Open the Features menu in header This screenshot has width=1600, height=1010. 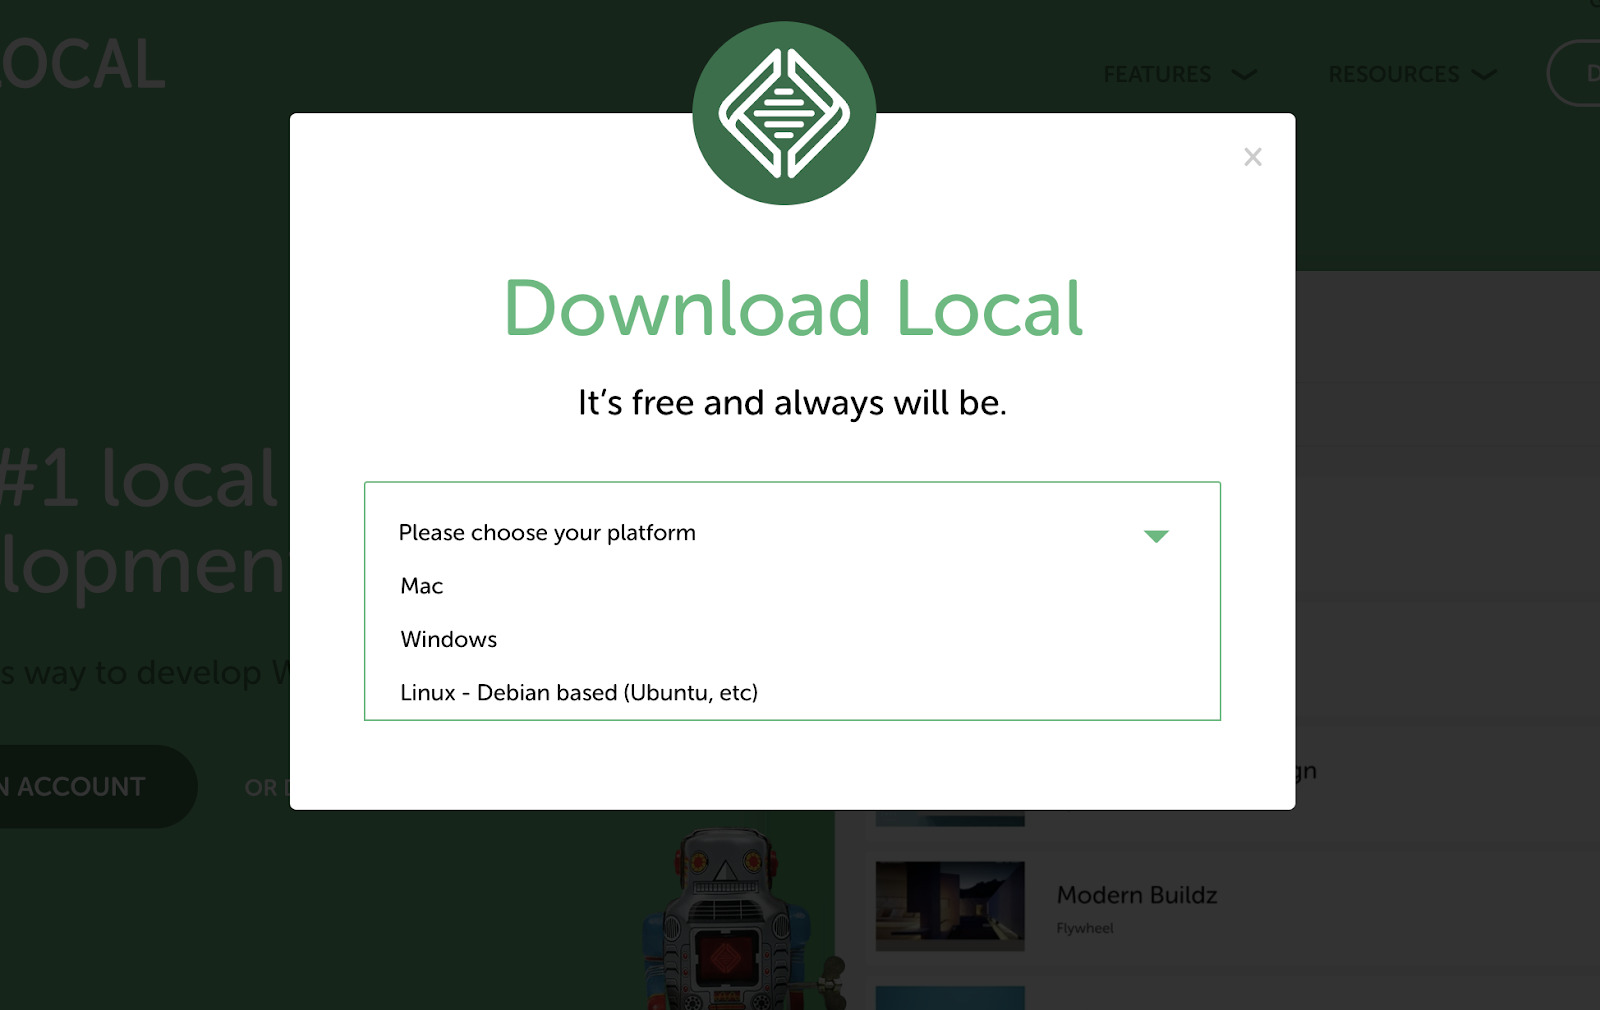[1157, 75]
